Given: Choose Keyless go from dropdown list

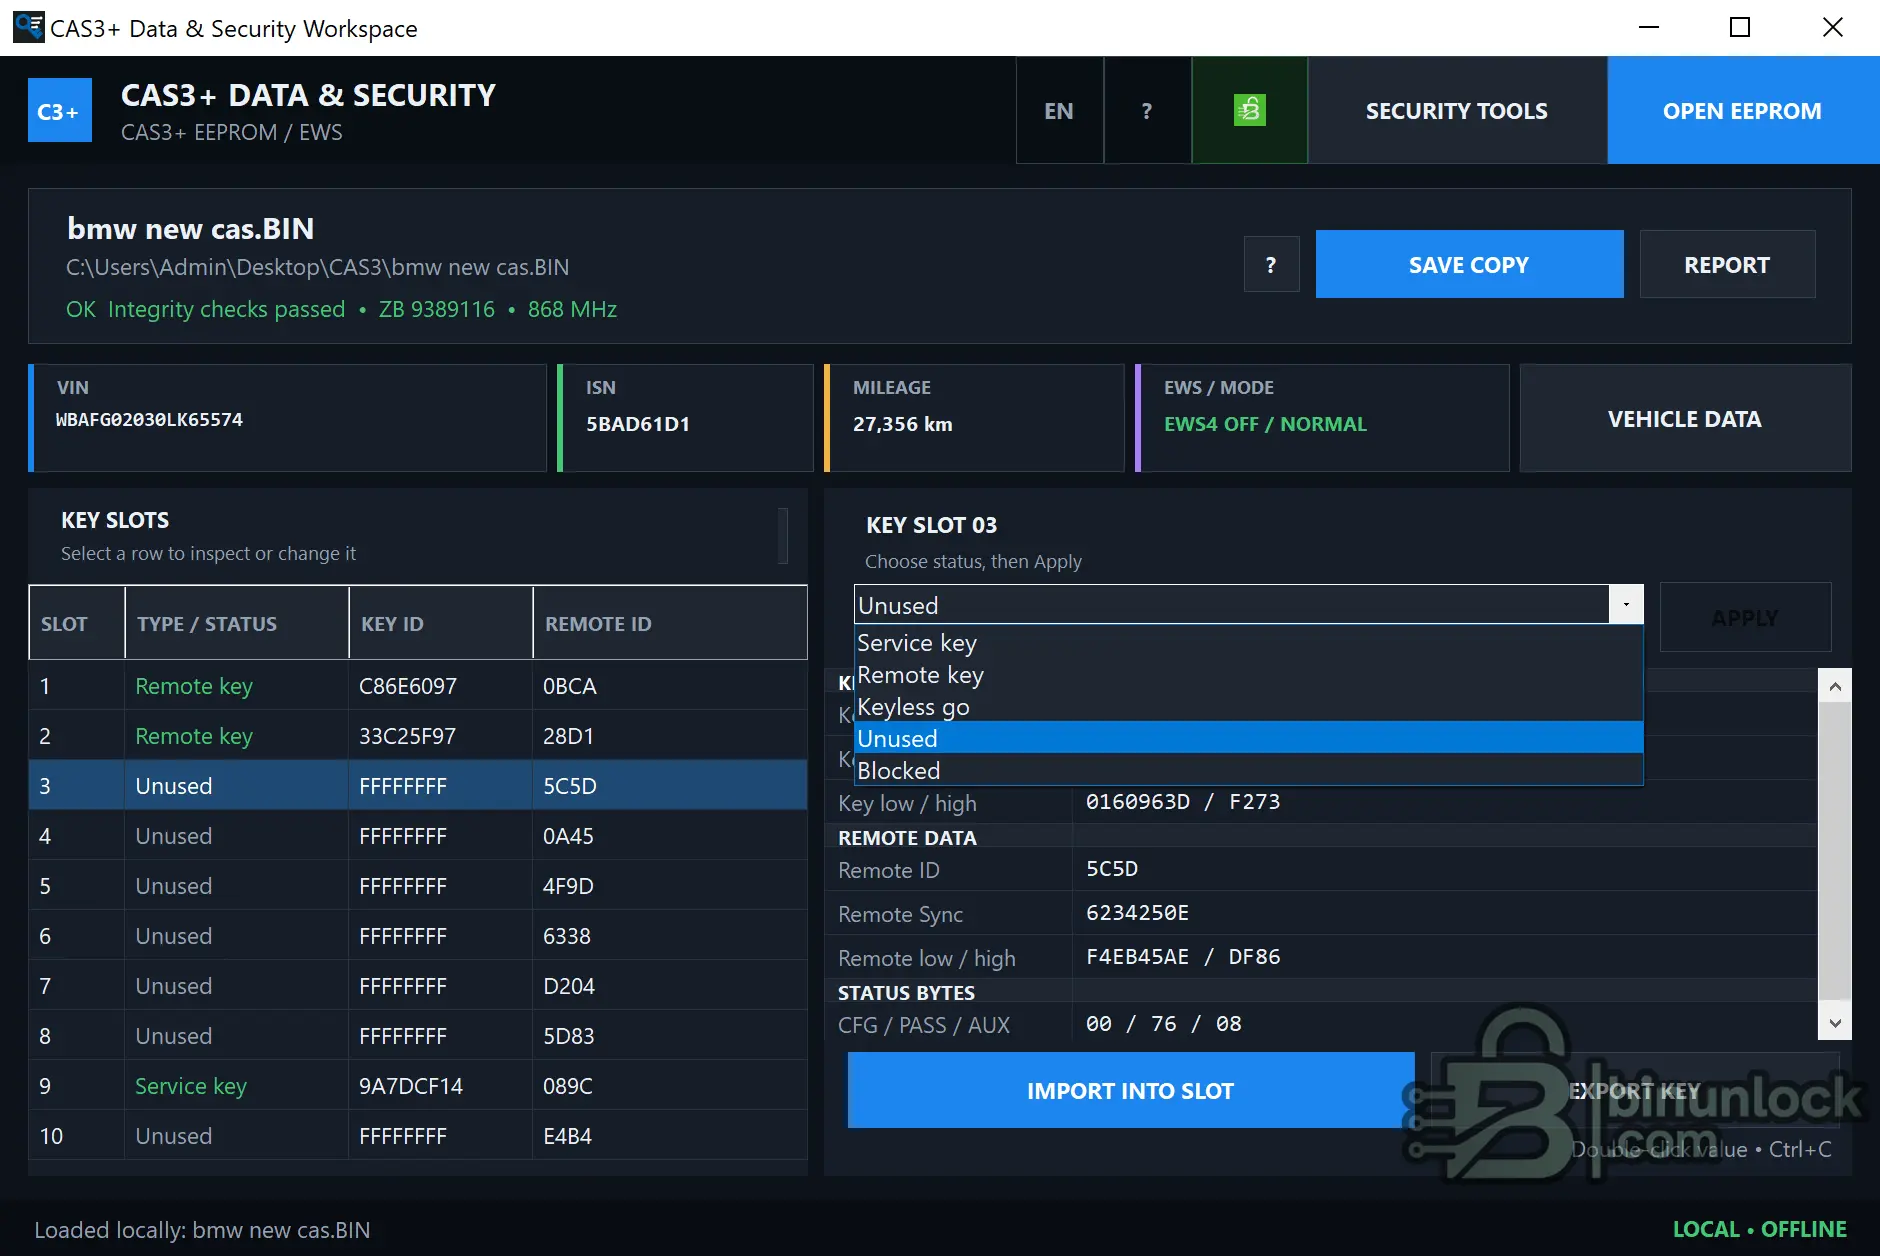Looking at the screenshot, I should tap(1249, 707).
